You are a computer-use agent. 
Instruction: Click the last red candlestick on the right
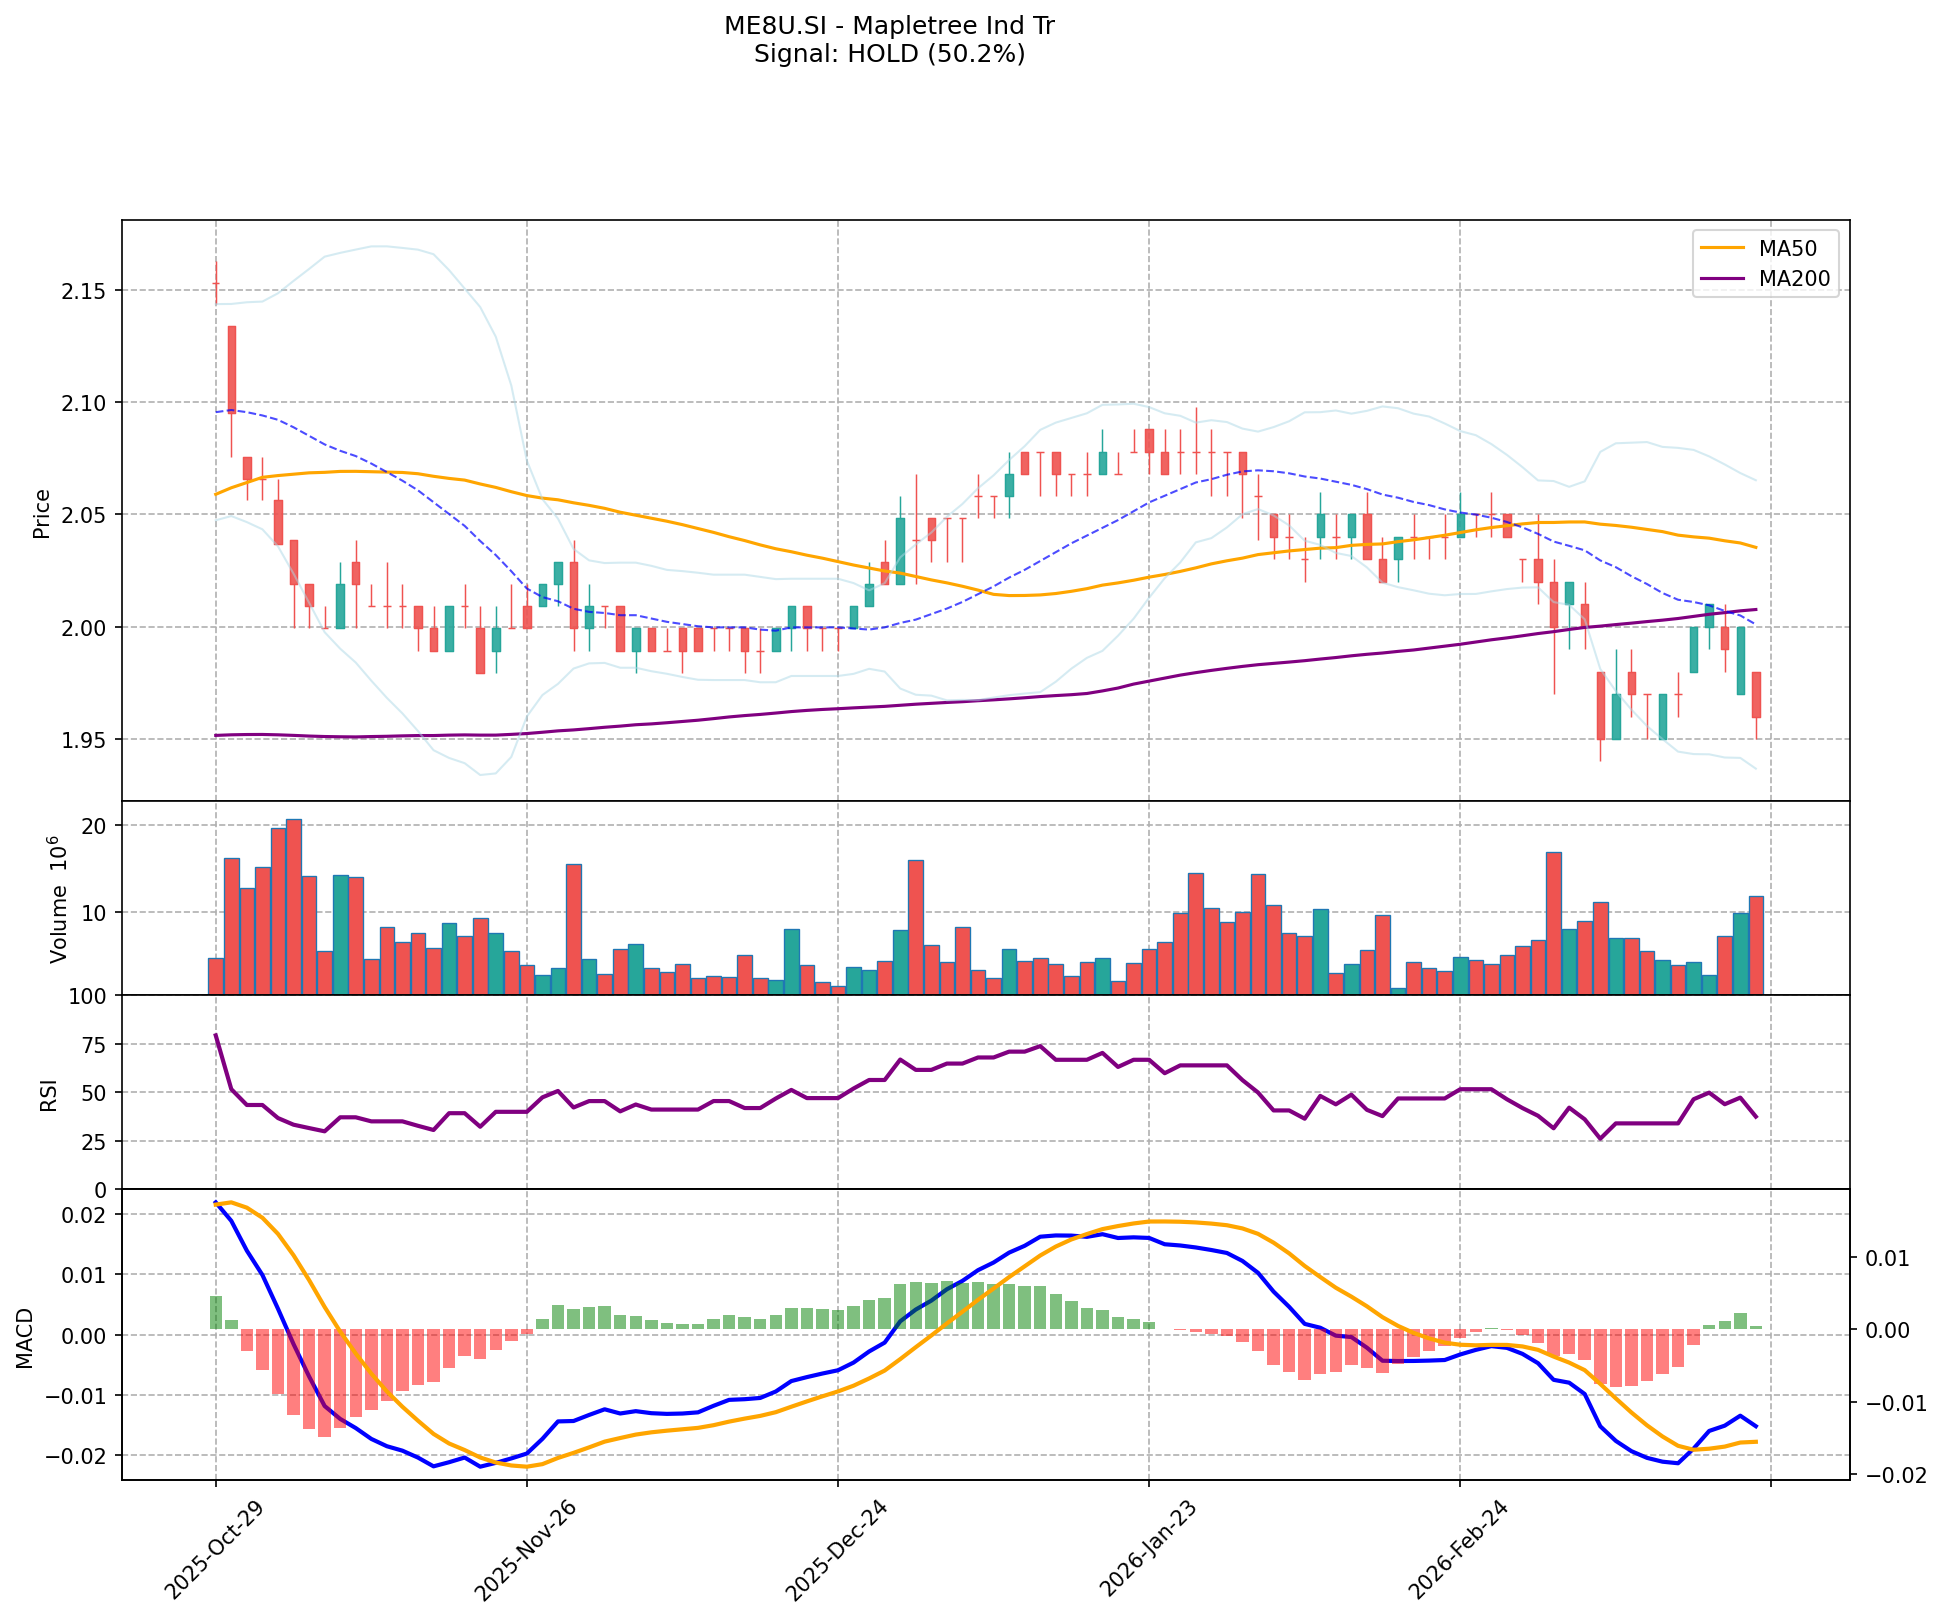[x=1756, y=695]
